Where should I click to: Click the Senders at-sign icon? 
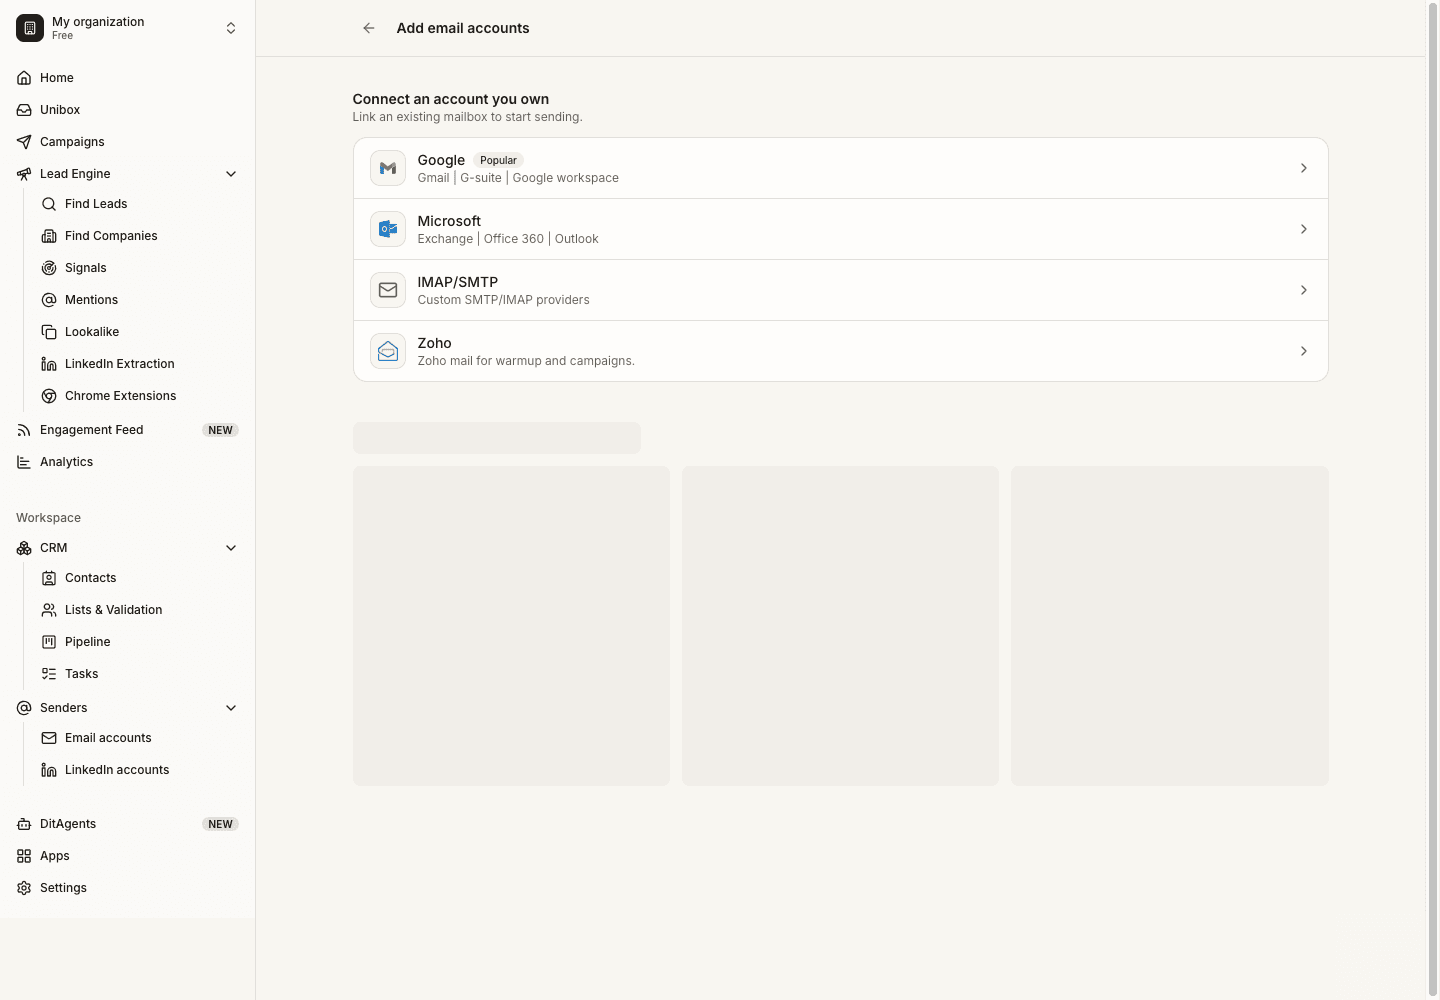click(24, 708)
